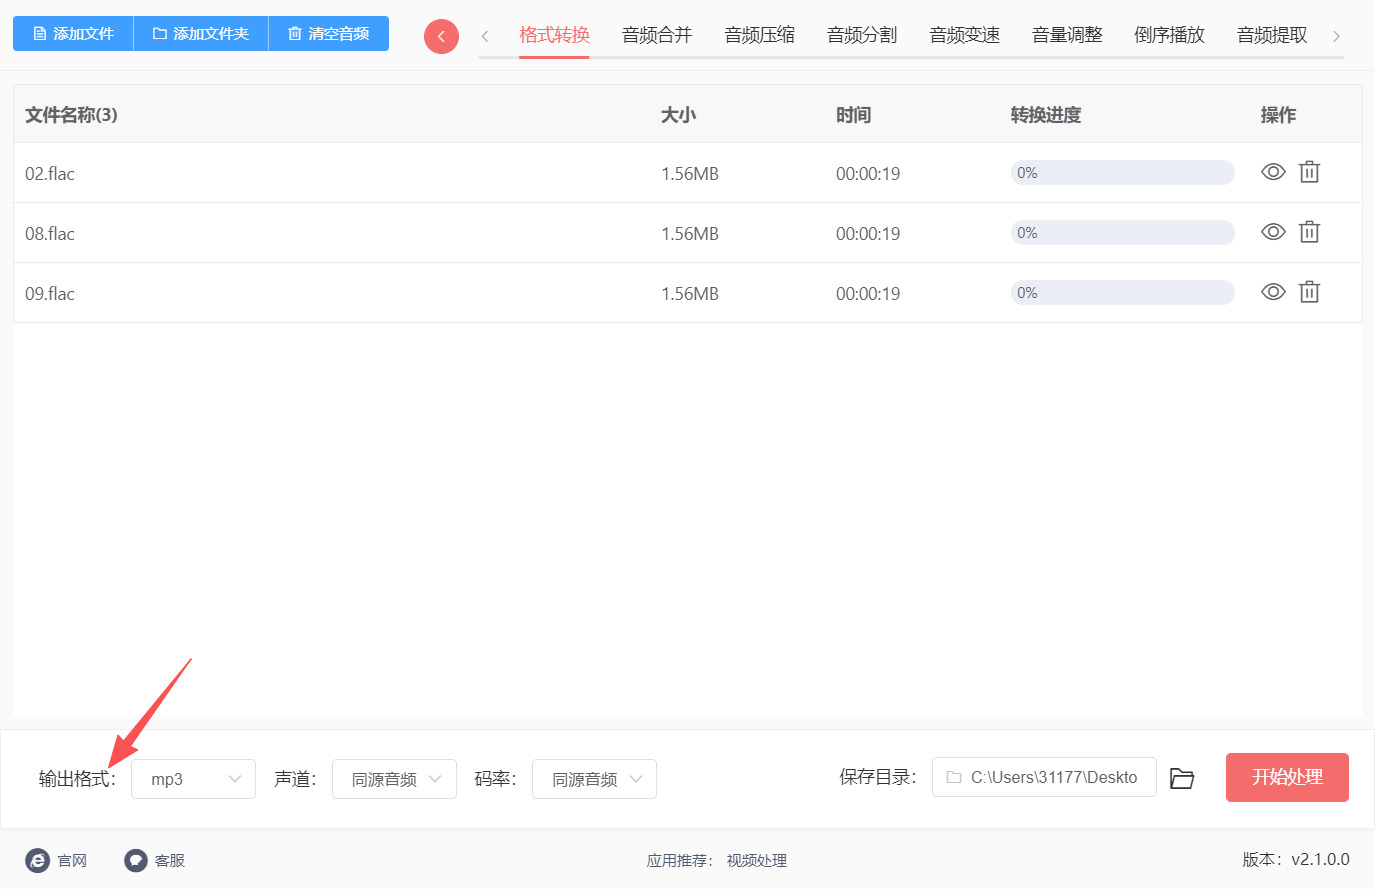Click the 文件名称(3) column header
The height and width of the screenshot is (890, 1375).
tap(71, 115)
